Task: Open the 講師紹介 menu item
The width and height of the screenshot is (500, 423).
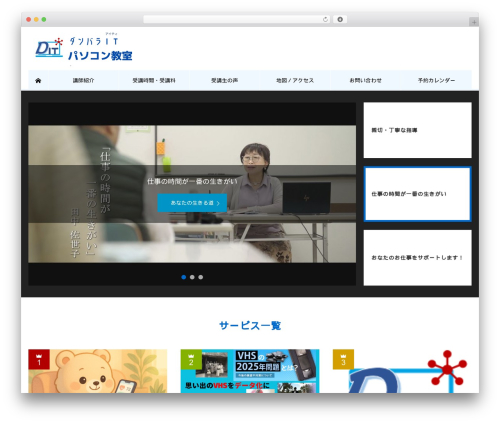Action: (83, 80)
